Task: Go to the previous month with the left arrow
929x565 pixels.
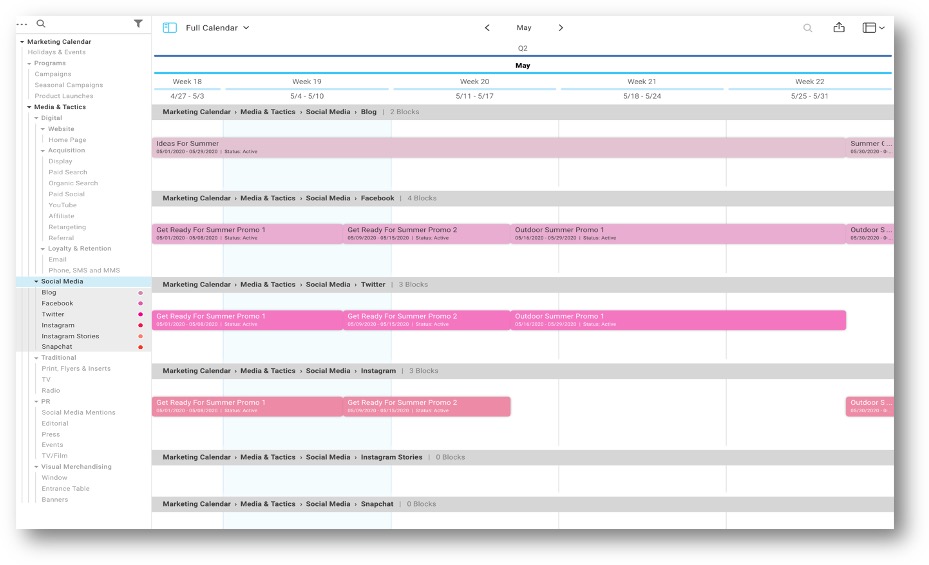Action: tap(487, 28)
